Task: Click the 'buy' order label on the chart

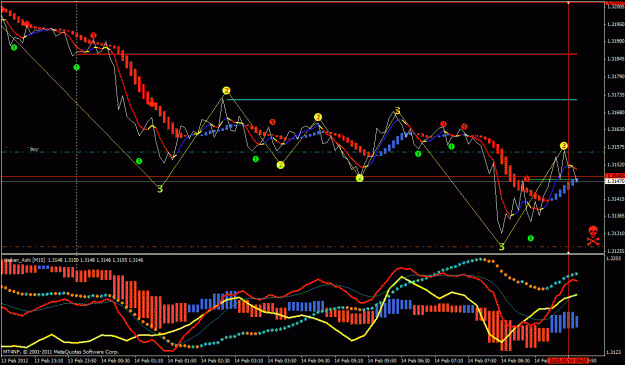Action: 34,149
